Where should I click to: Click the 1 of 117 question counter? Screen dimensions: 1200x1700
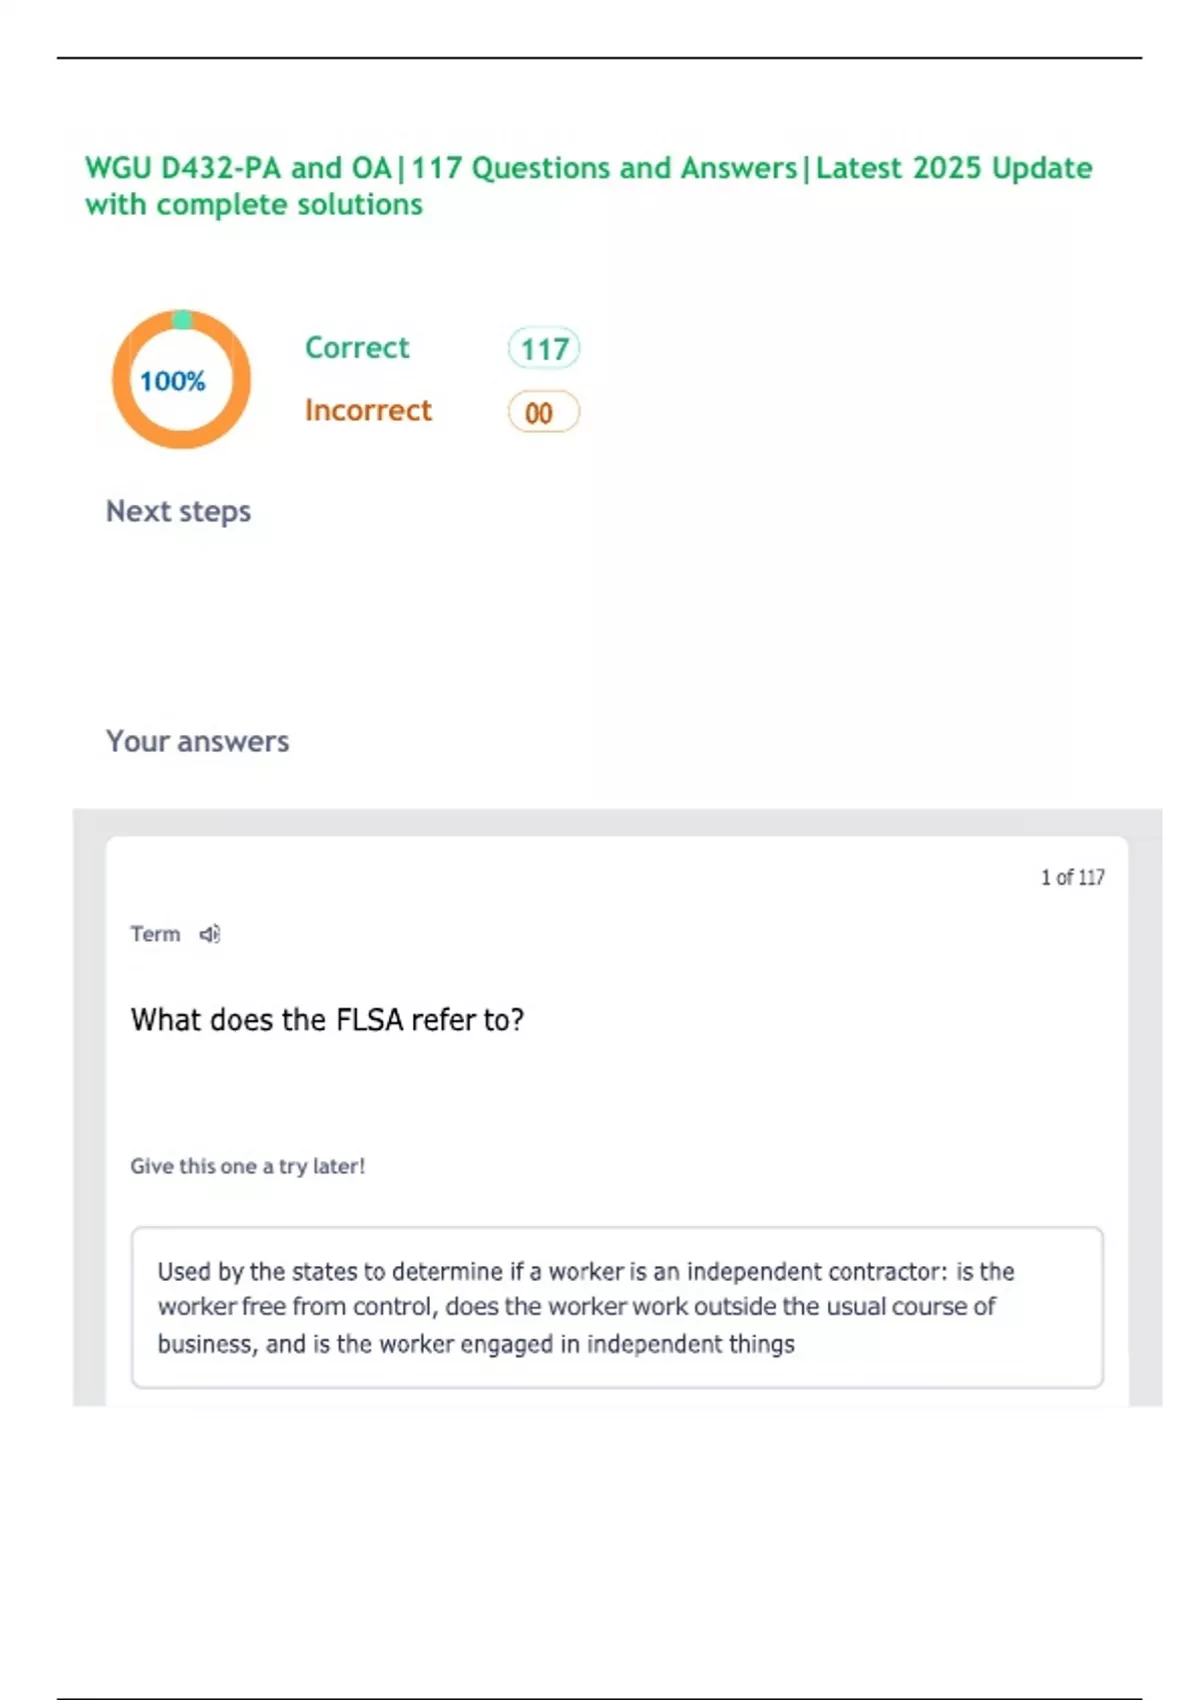point(1072,877)
